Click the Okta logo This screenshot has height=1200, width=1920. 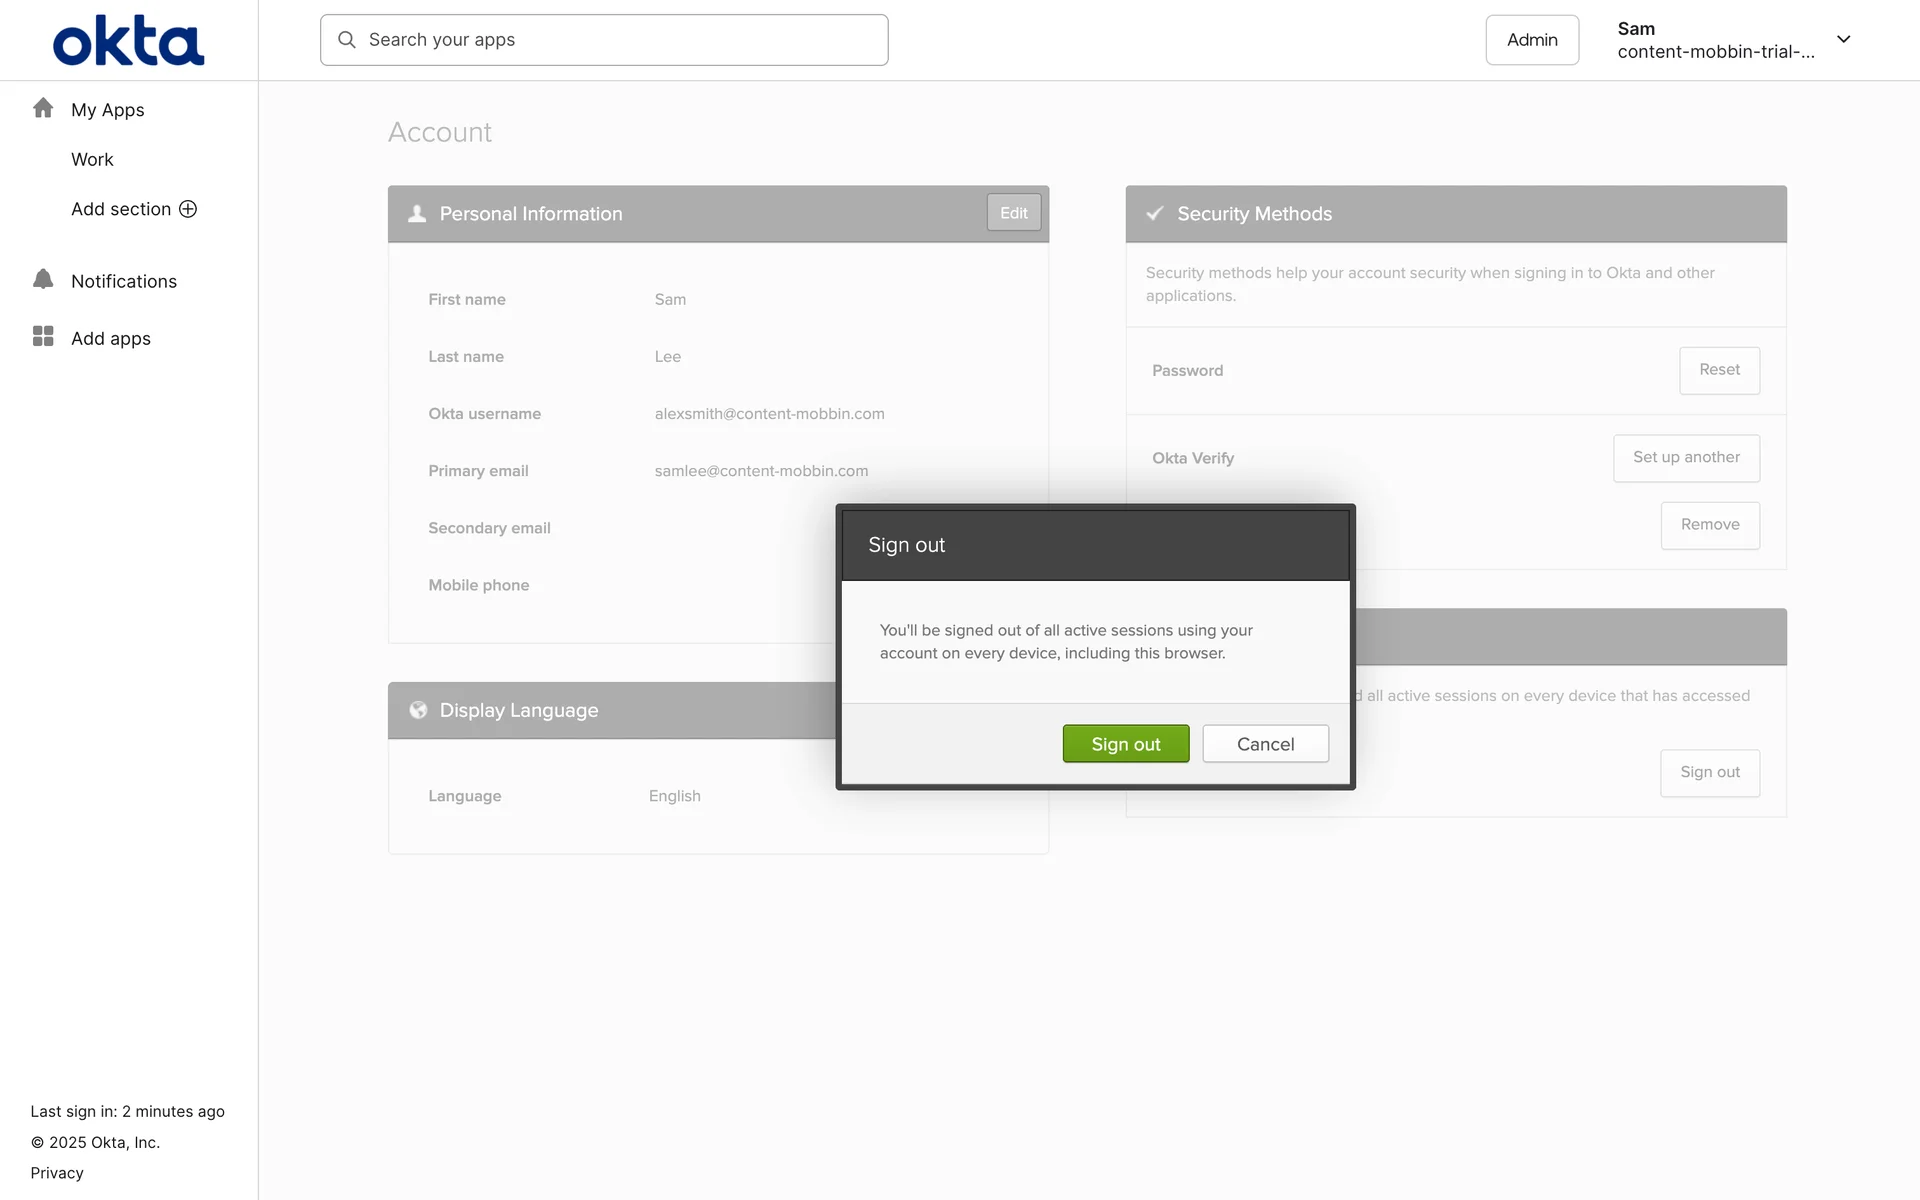coord(128,40)
